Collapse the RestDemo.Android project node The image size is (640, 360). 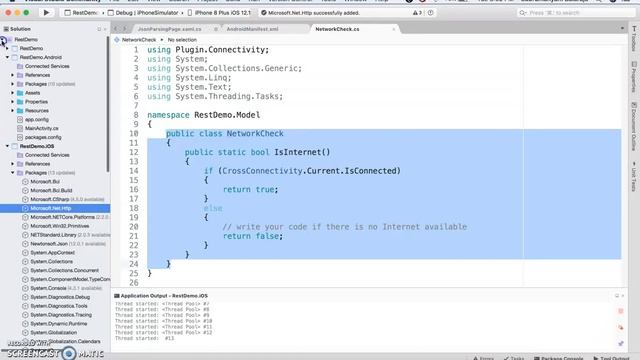click(x=7, y=57)
